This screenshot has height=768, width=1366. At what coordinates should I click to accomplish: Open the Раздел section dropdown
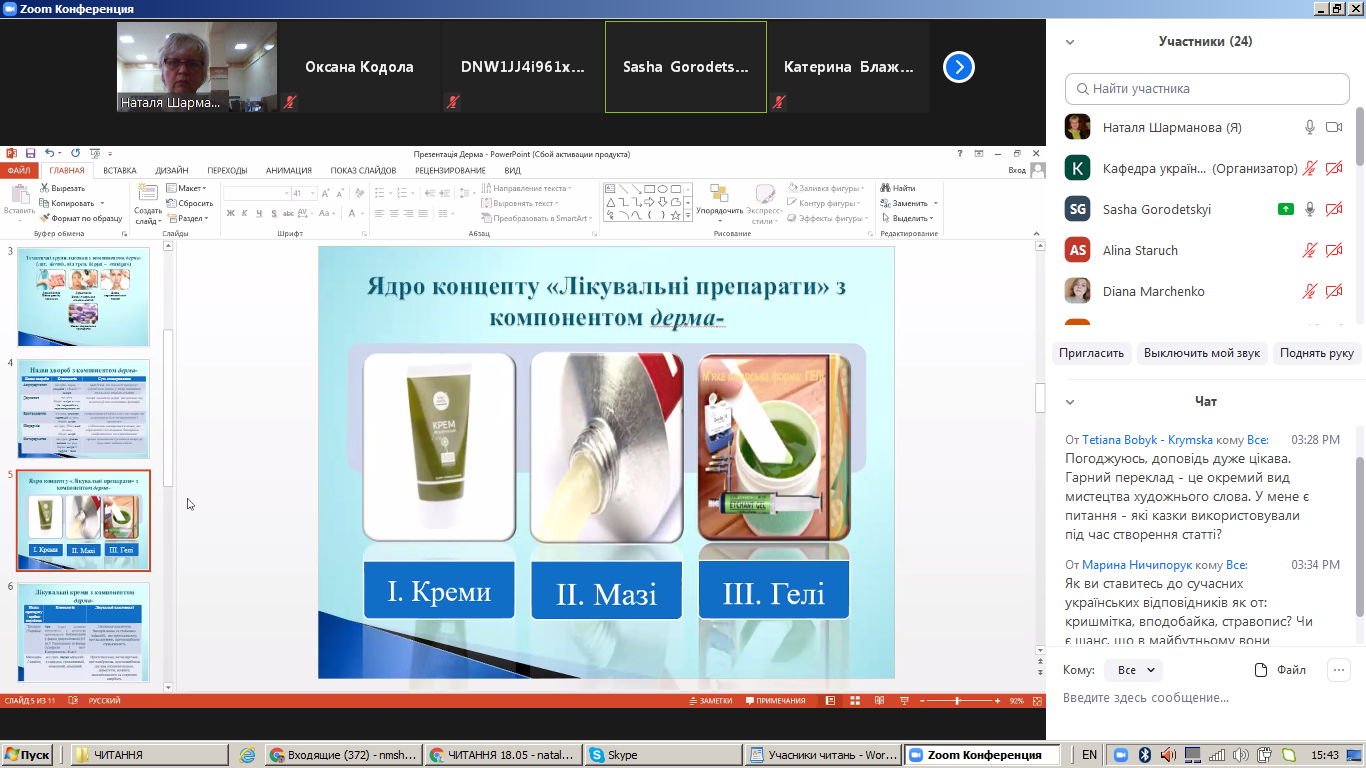pos(187,218)
